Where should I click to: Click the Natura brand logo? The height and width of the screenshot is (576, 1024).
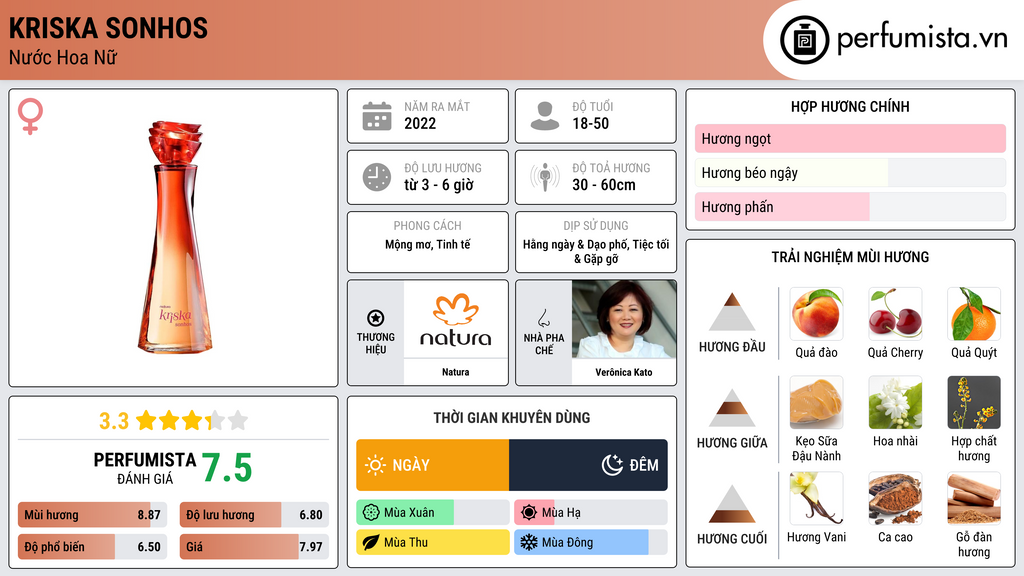tap(455, 319)
